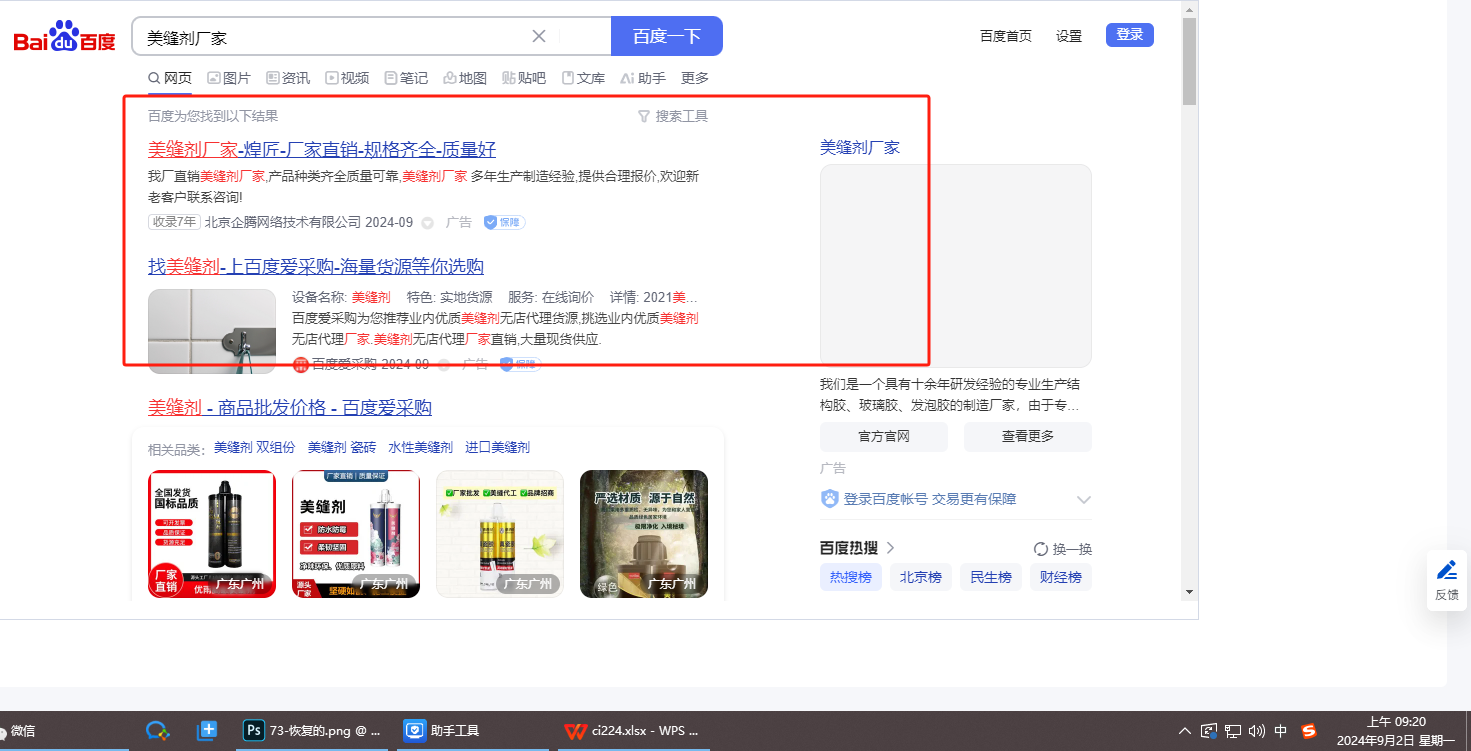Screen dimensions: 1471x751
Task: Click the Baidu logo
Action: click(65, 37)
